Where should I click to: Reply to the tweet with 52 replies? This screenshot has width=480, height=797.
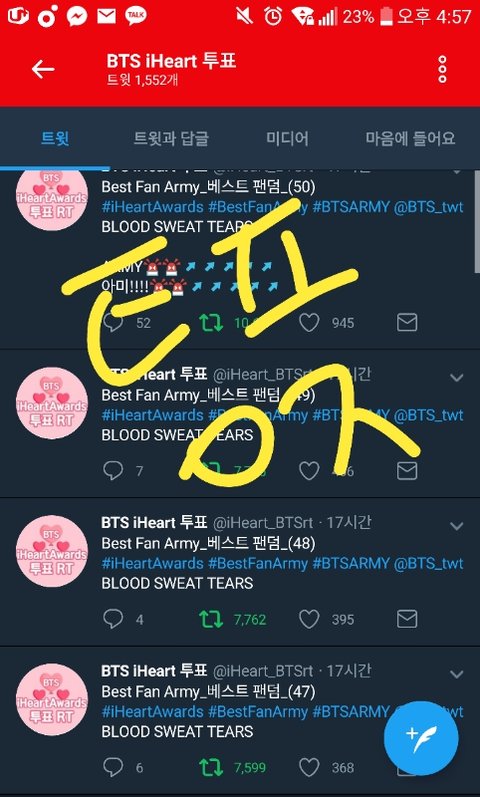click(112, 322)
